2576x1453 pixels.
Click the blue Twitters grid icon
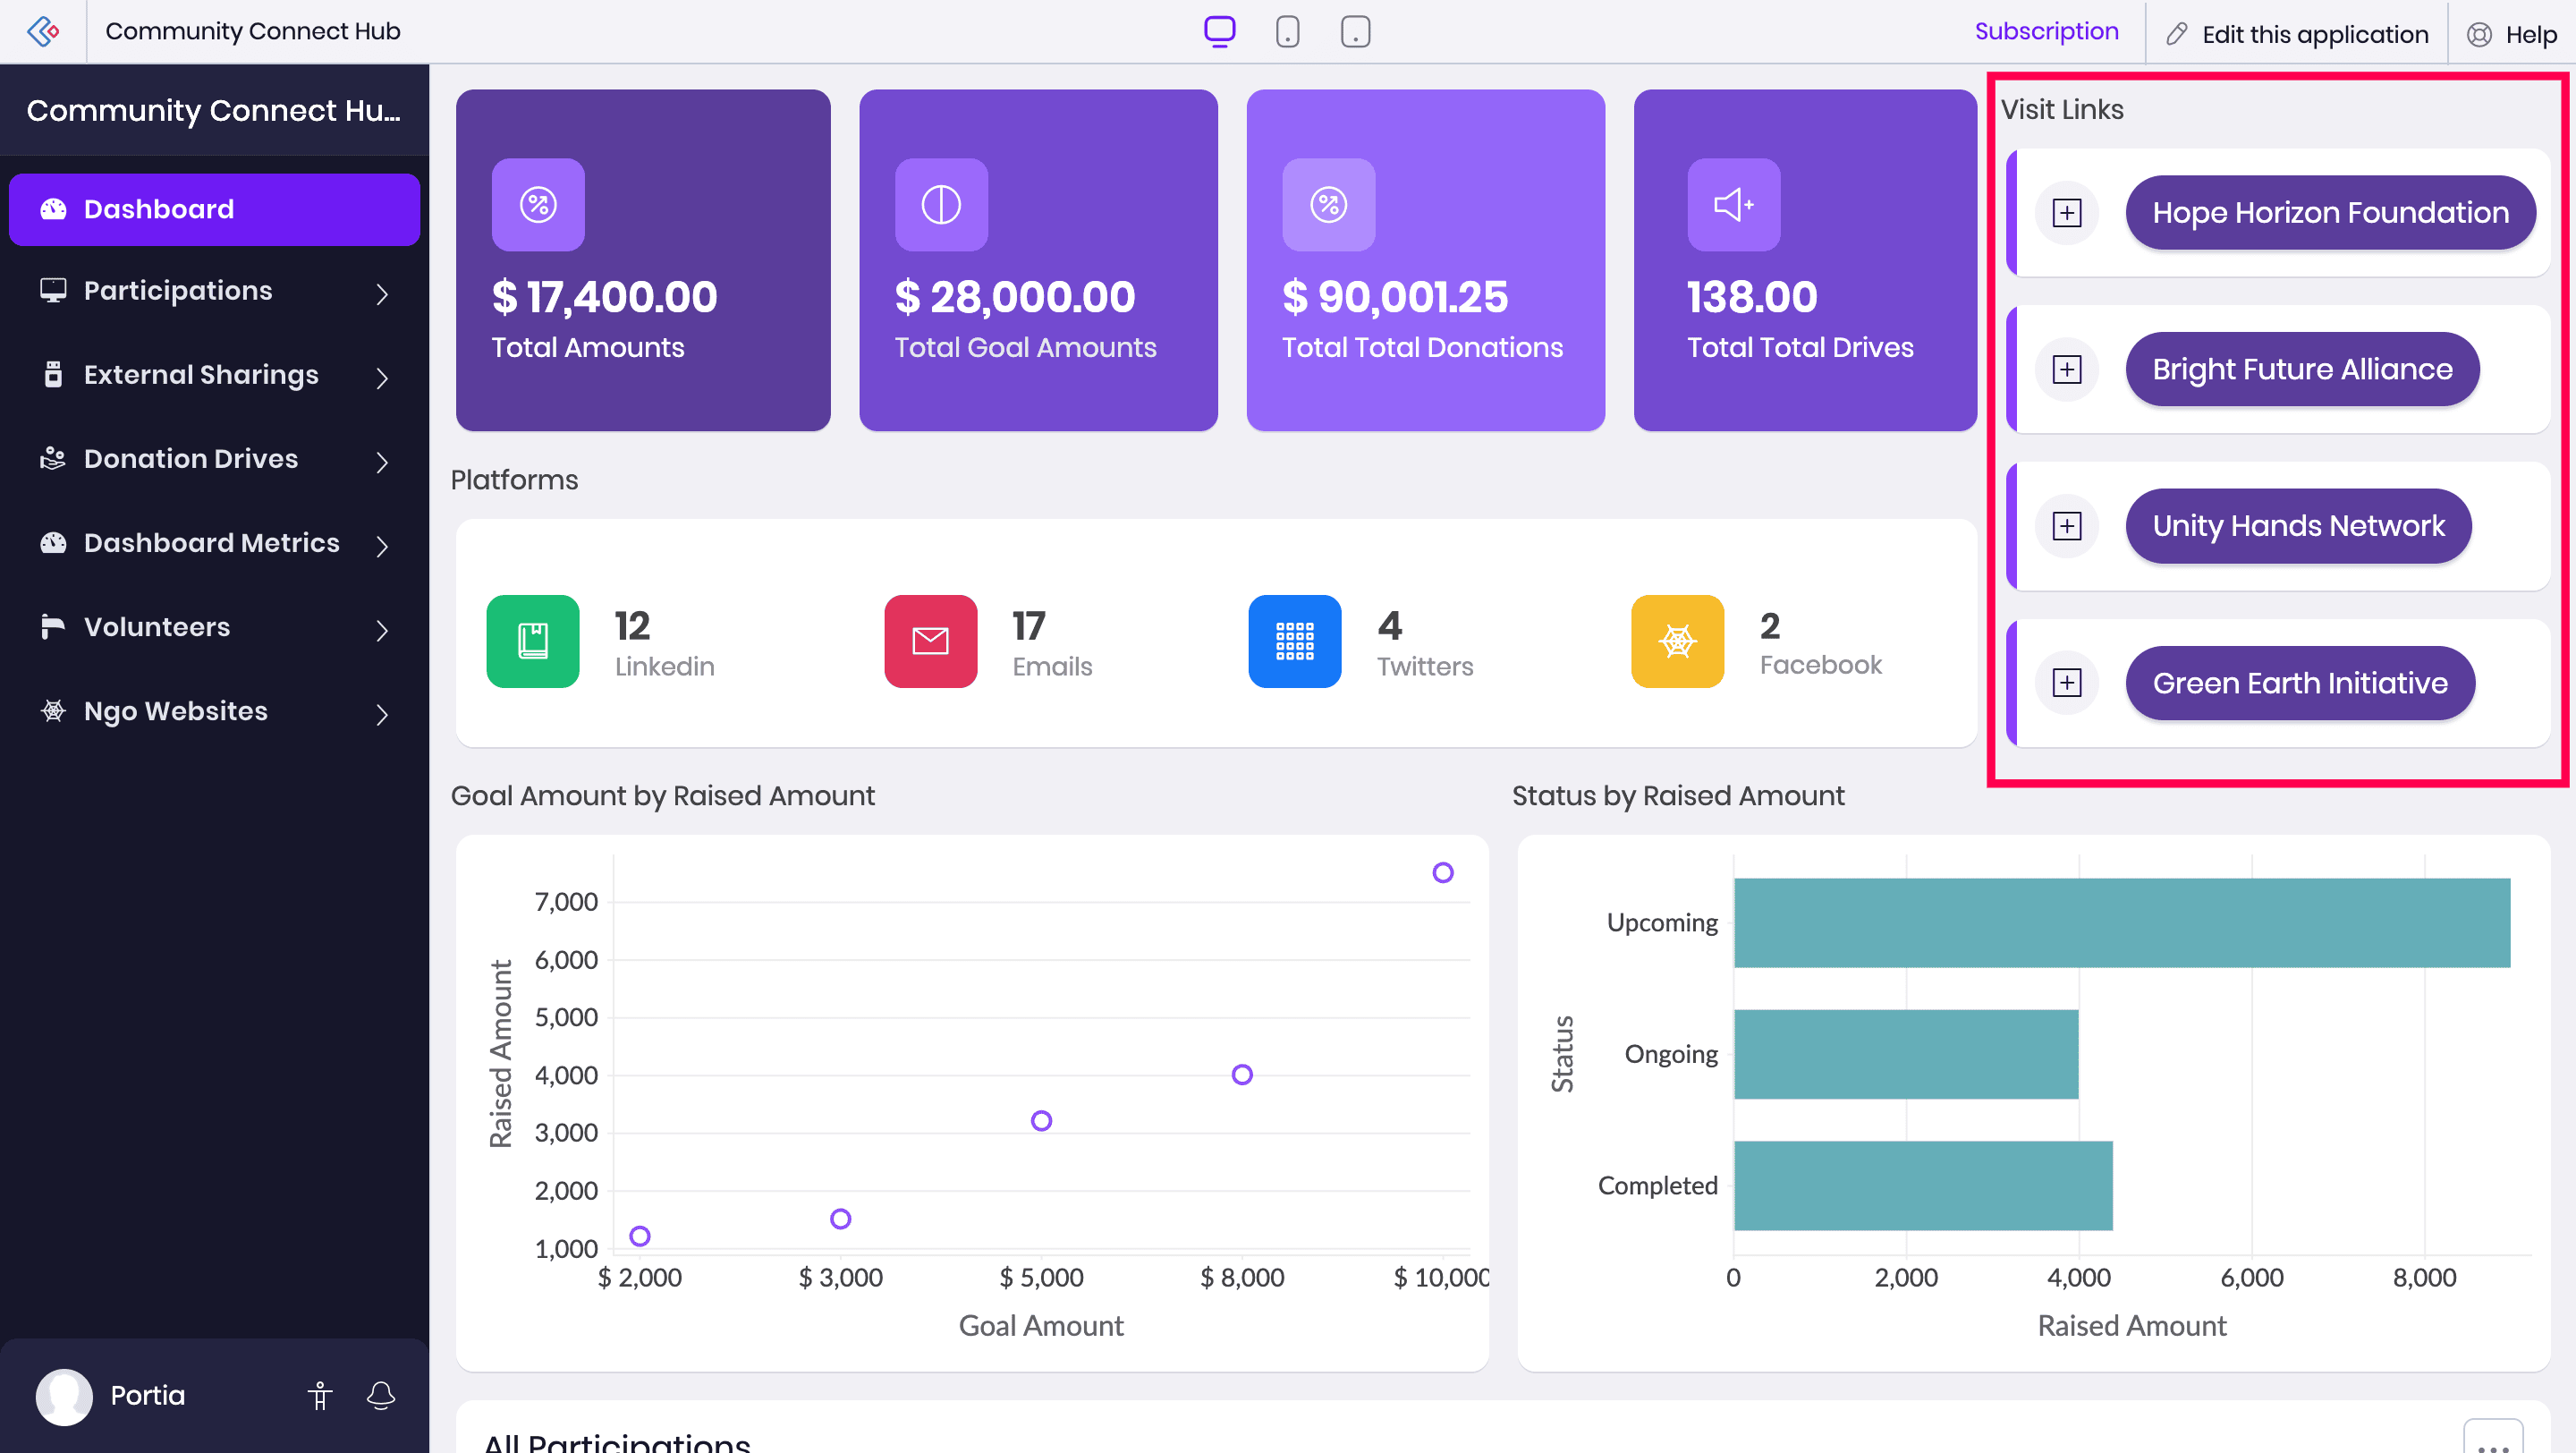click(x=1294, y=641)
